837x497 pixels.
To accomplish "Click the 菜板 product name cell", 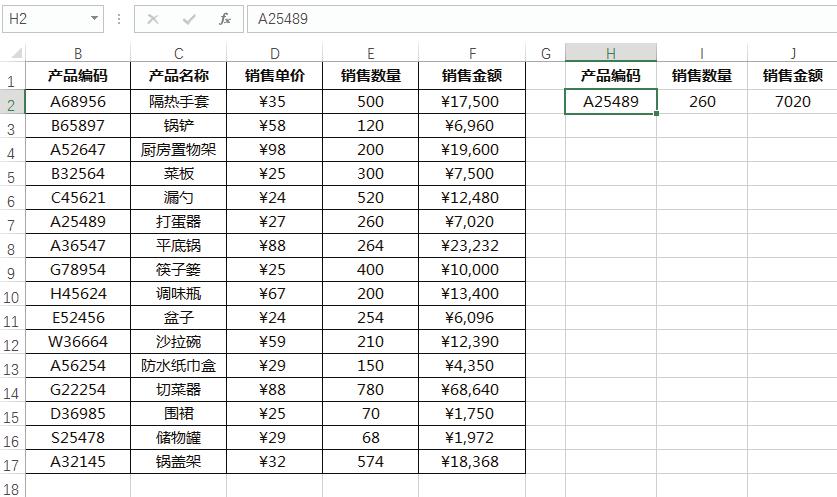I will 178,173.
